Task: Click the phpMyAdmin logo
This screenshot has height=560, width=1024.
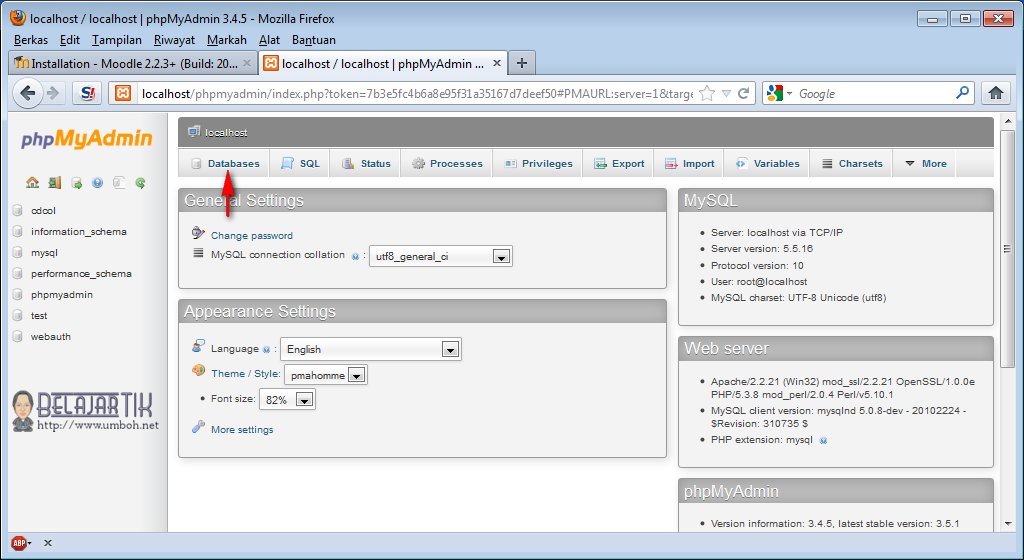Action: [87, 138]
